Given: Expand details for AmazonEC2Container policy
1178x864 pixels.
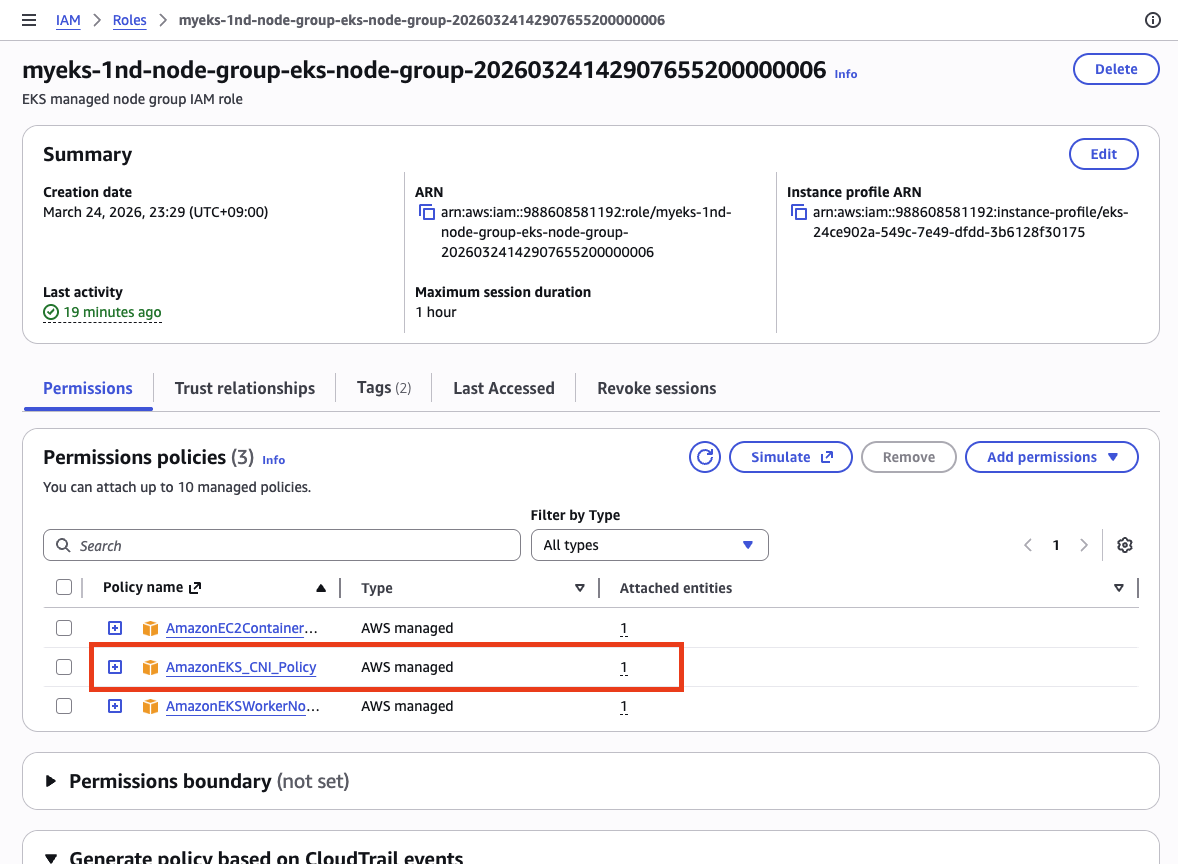Looking at the screenshot, I should tap(114, 627).
